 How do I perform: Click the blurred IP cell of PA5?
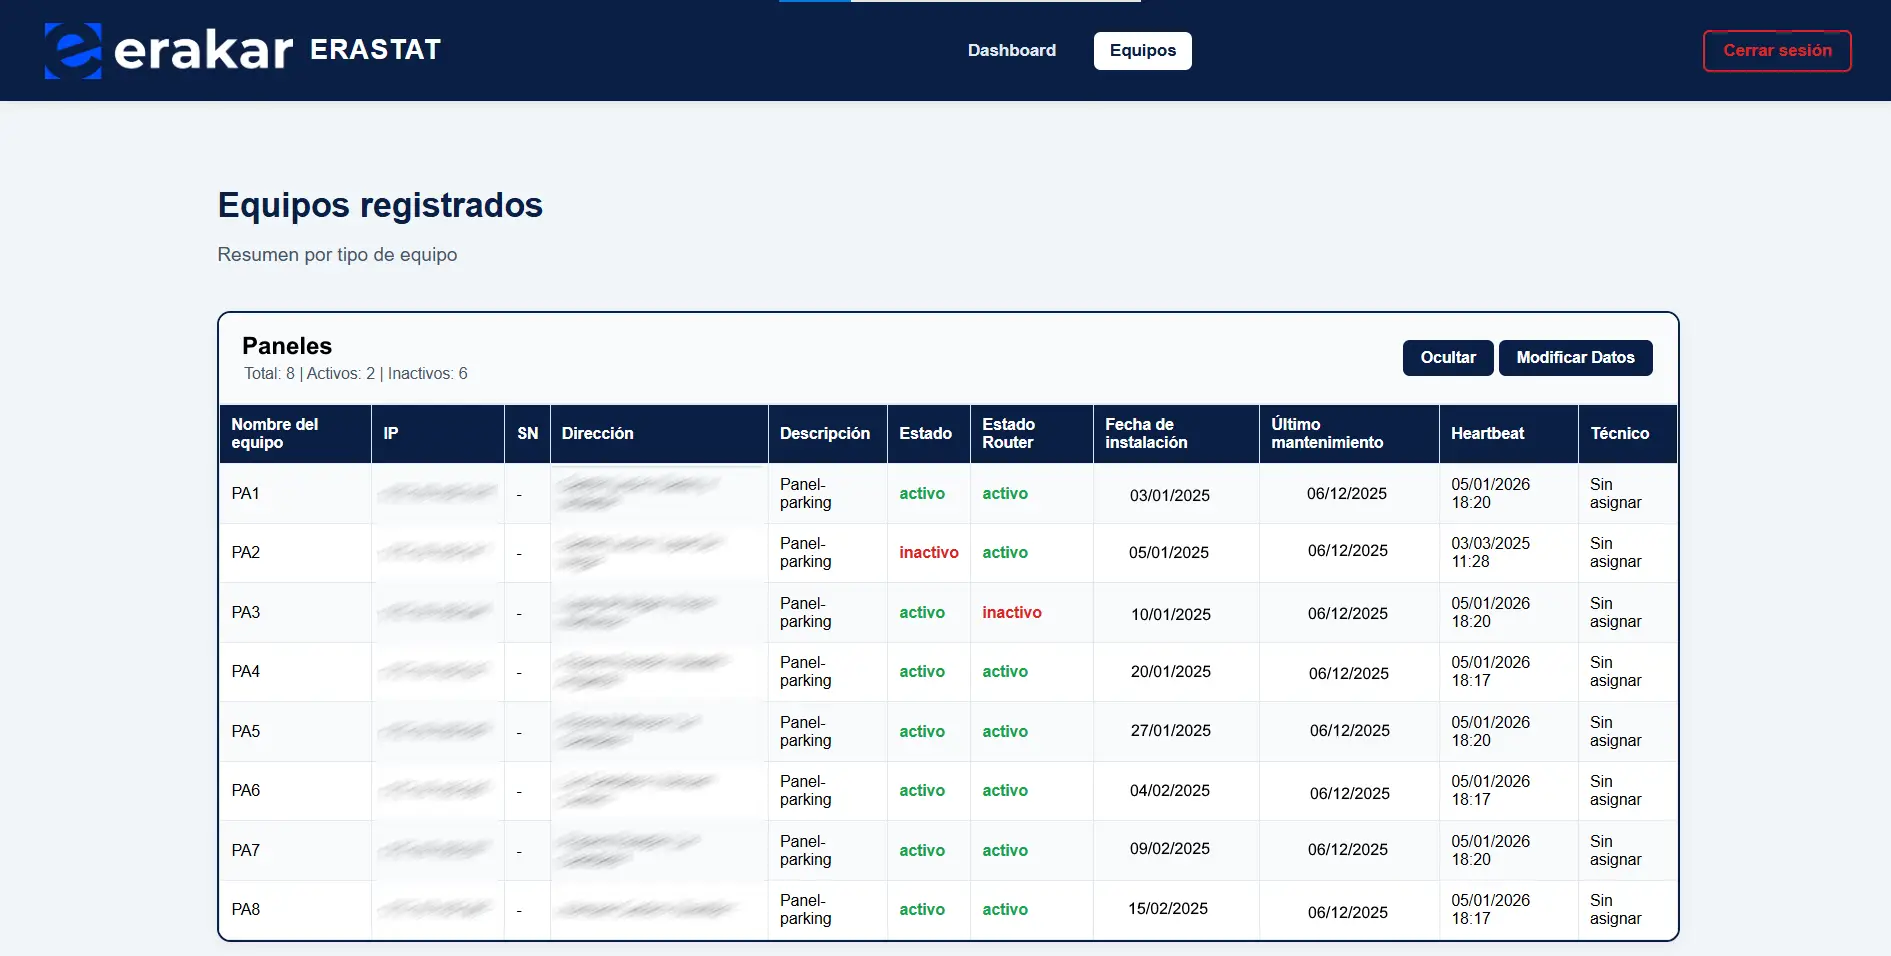tap(437, 731)
